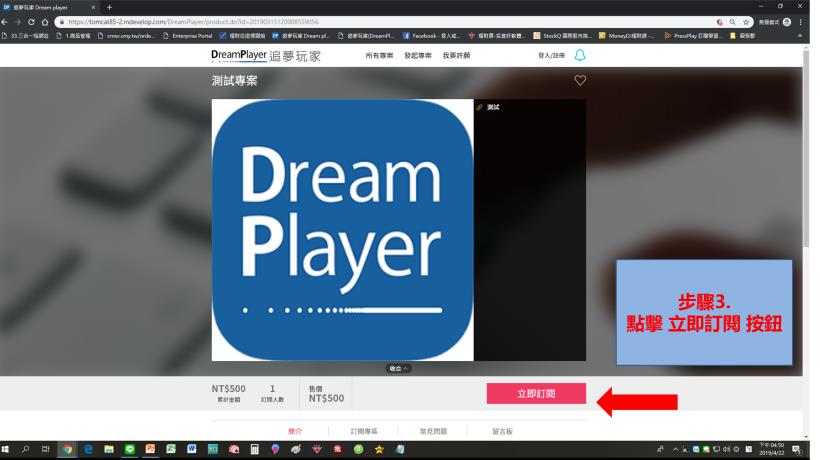820x460 pixels.
Task: Toggle the heart favorite icon
Action: pyautogui.click(x=580, y=80)
